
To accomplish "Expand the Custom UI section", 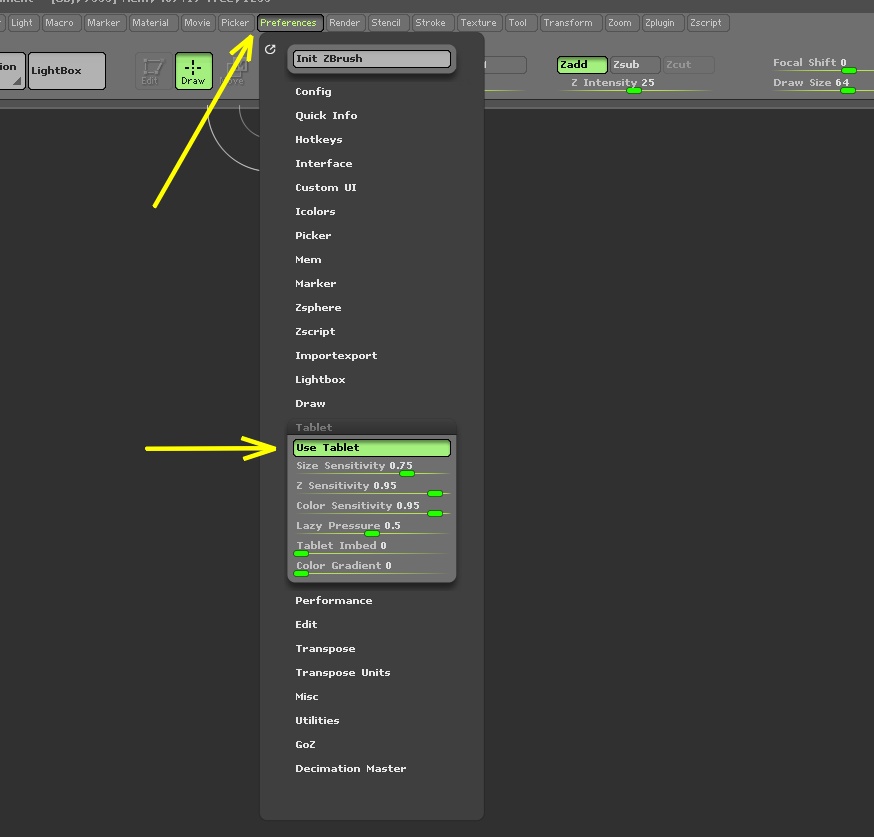I will tap(326, 187).
